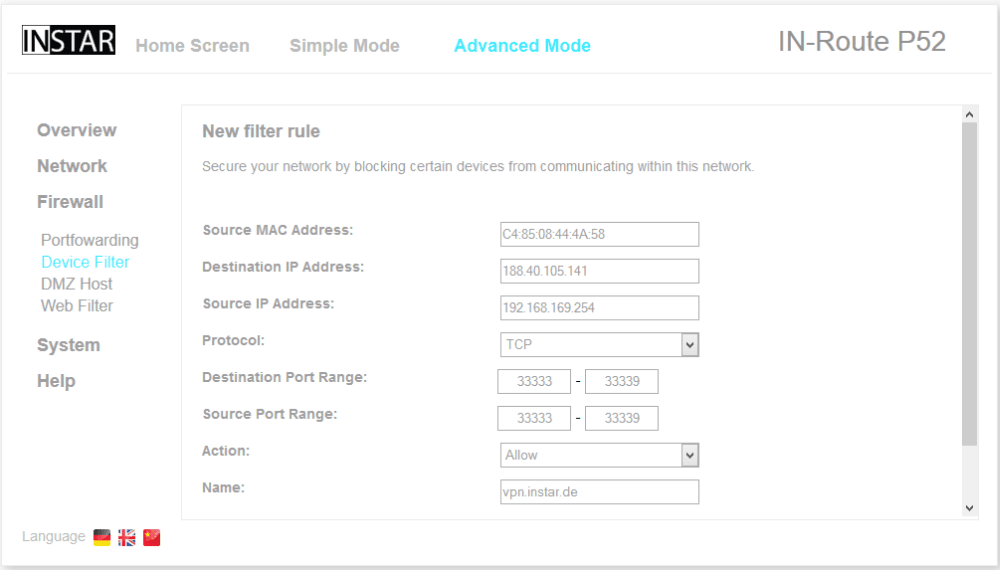Go to Home Screen tab
This screenshot has height=570, width=1000.
pyautogui.click(x=192, y=46)
